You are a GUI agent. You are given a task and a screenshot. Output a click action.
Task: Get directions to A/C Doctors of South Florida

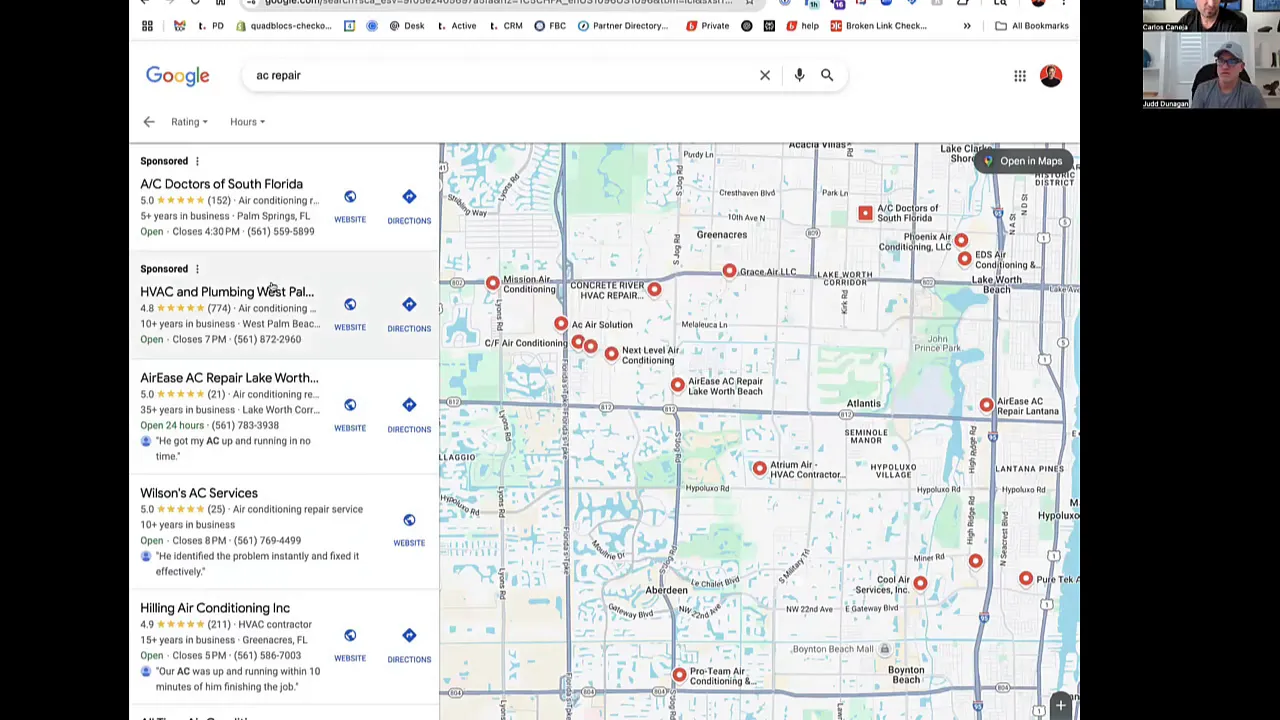409,205
